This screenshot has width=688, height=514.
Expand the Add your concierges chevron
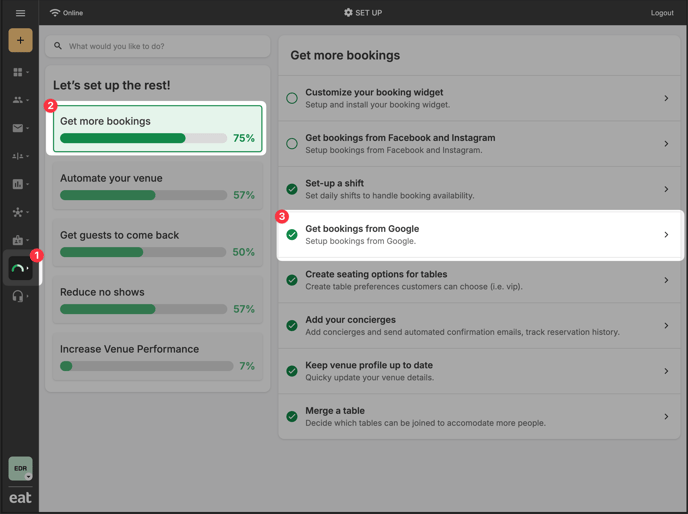(666, 326)
